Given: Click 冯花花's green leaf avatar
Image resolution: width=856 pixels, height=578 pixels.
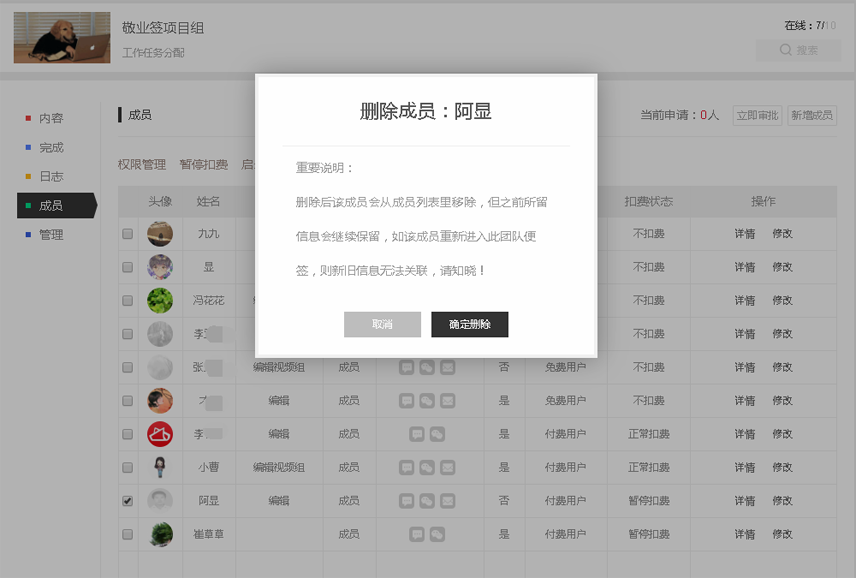Looking at the screenshot, I should (x=160, y=301).
